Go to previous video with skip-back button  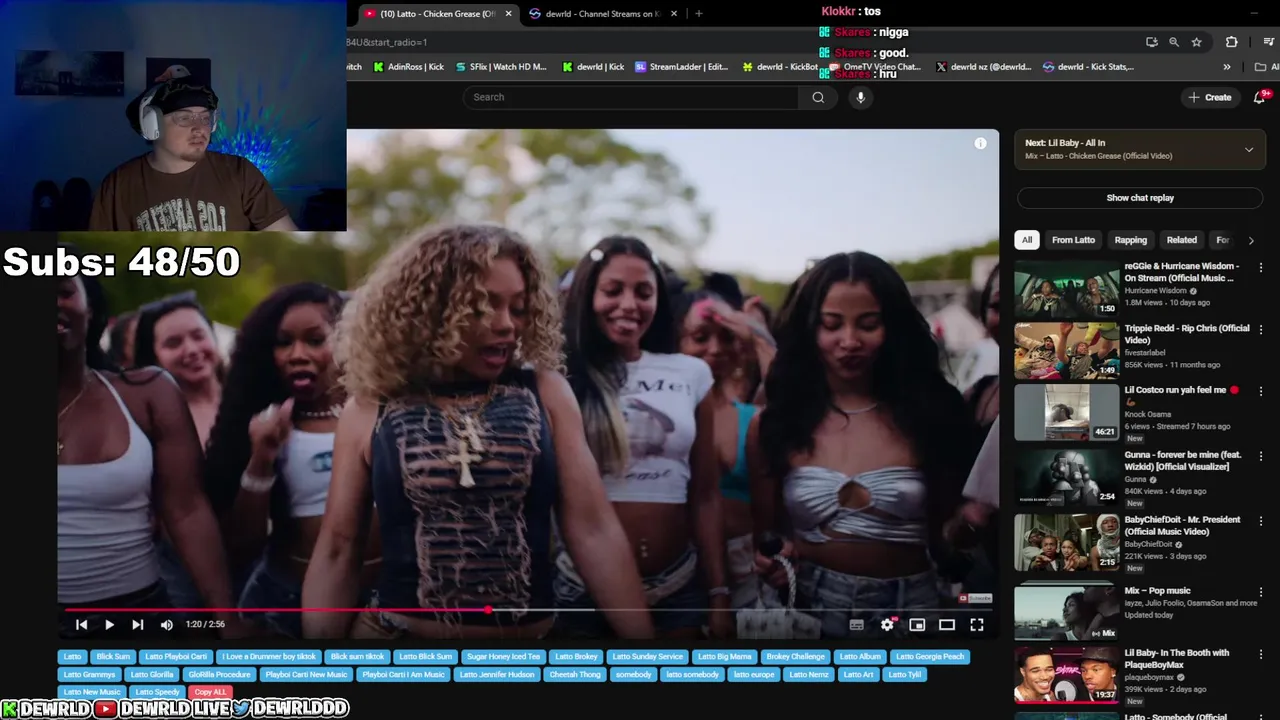tap(81, 624)
